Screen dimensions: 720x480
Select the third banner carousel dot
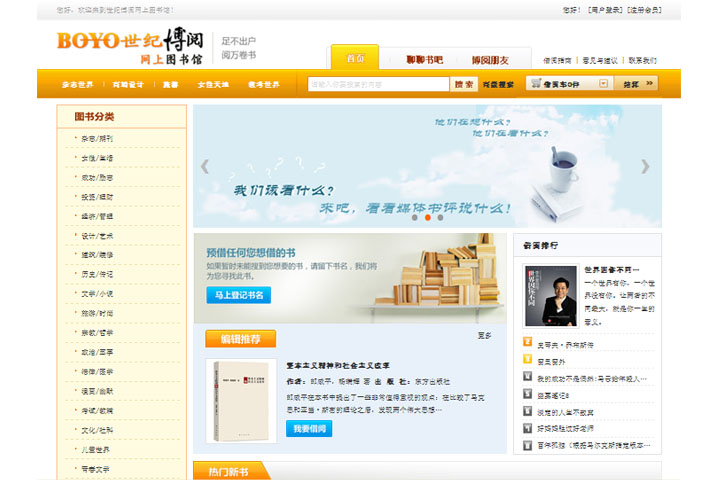click(440, 217)
